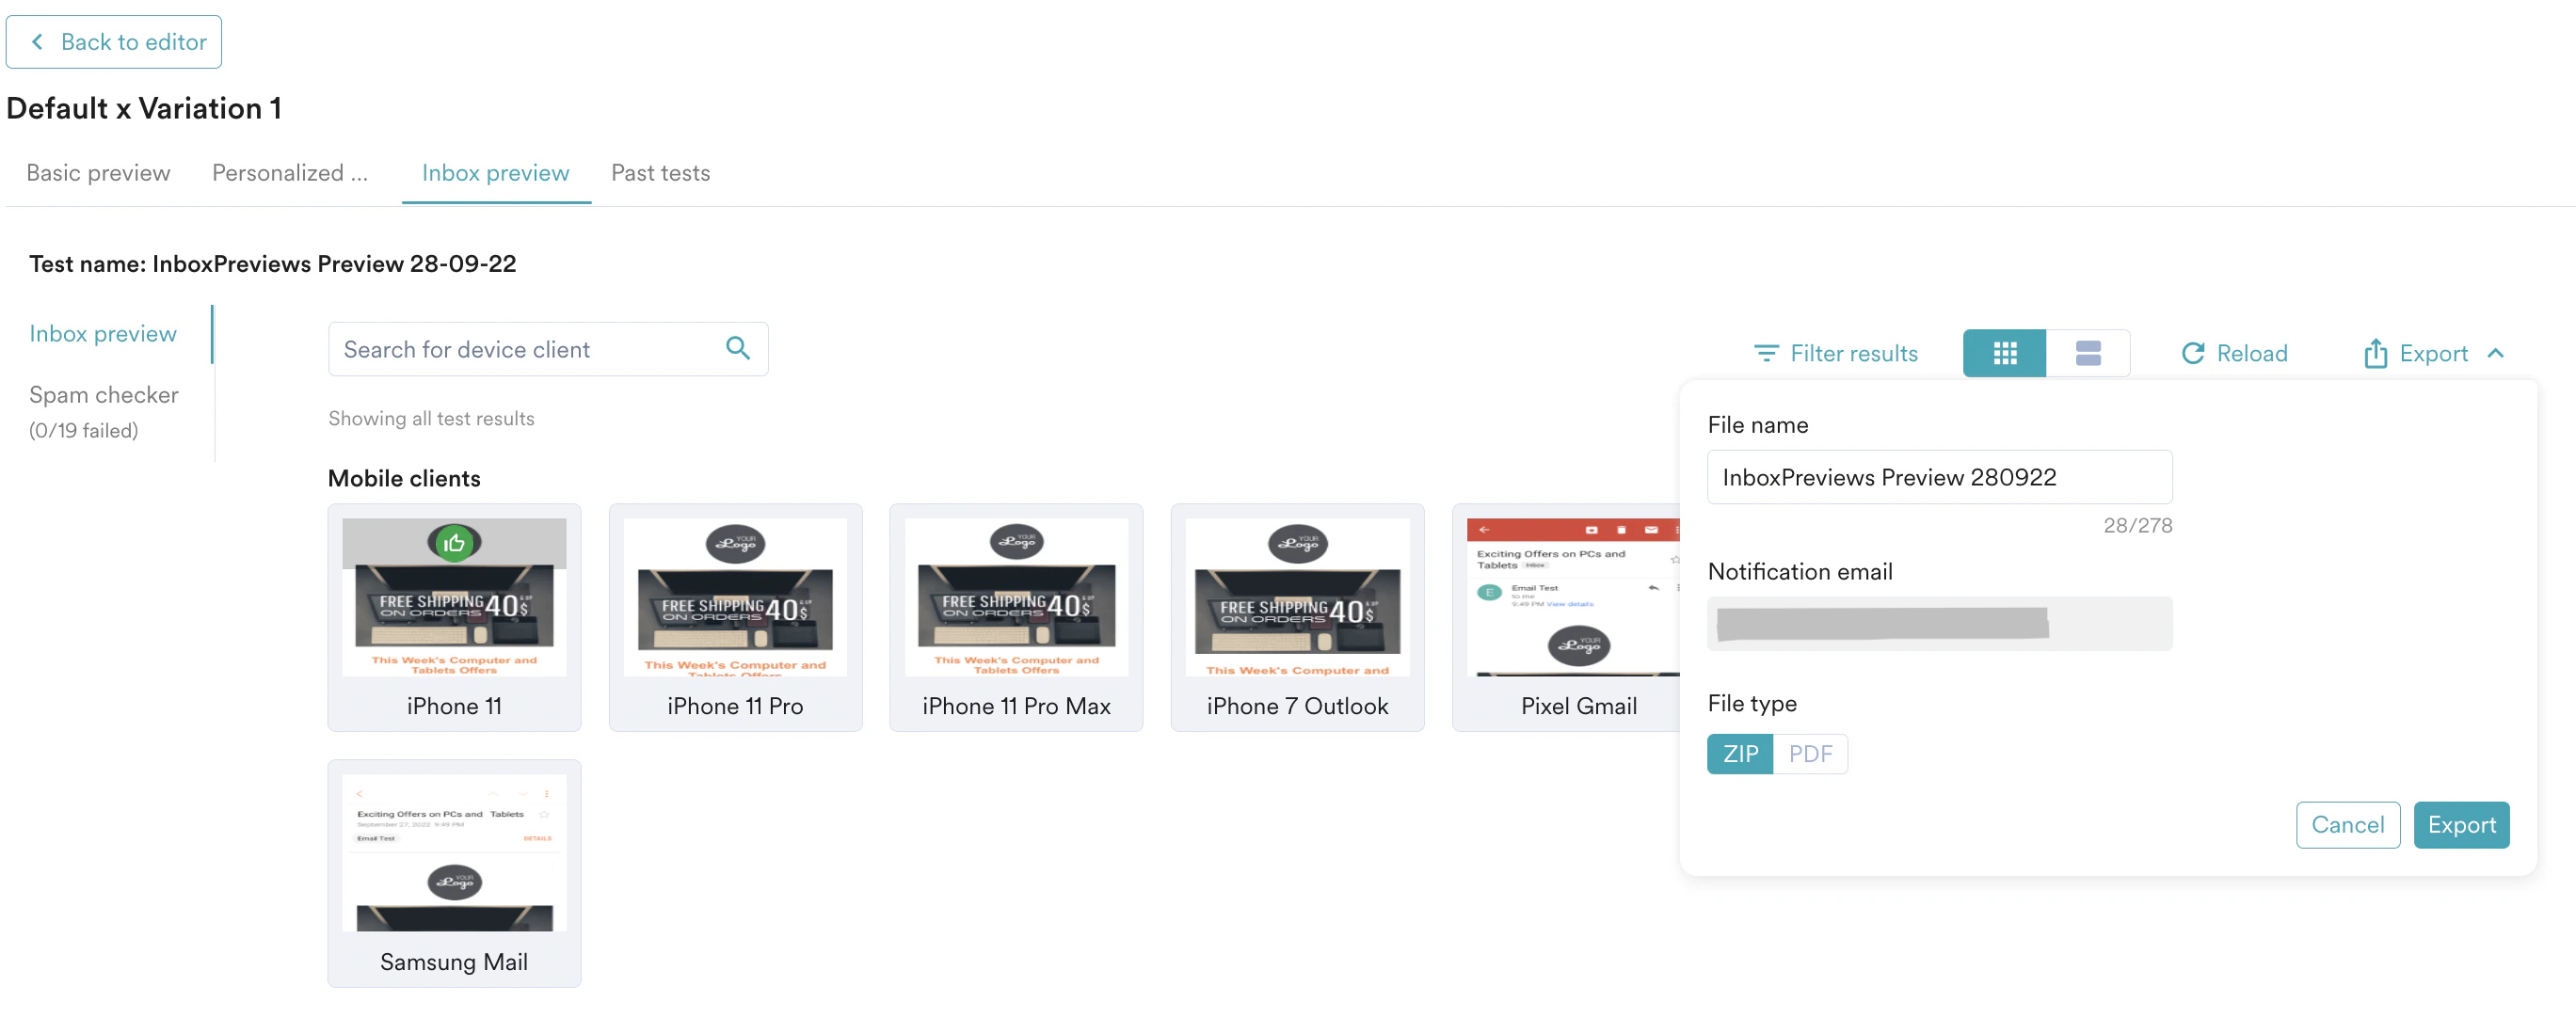Click the green thumbs-up icon on iPhone 11
The width and height of the screenshot is (2576, 1018).
click(454, 543)
